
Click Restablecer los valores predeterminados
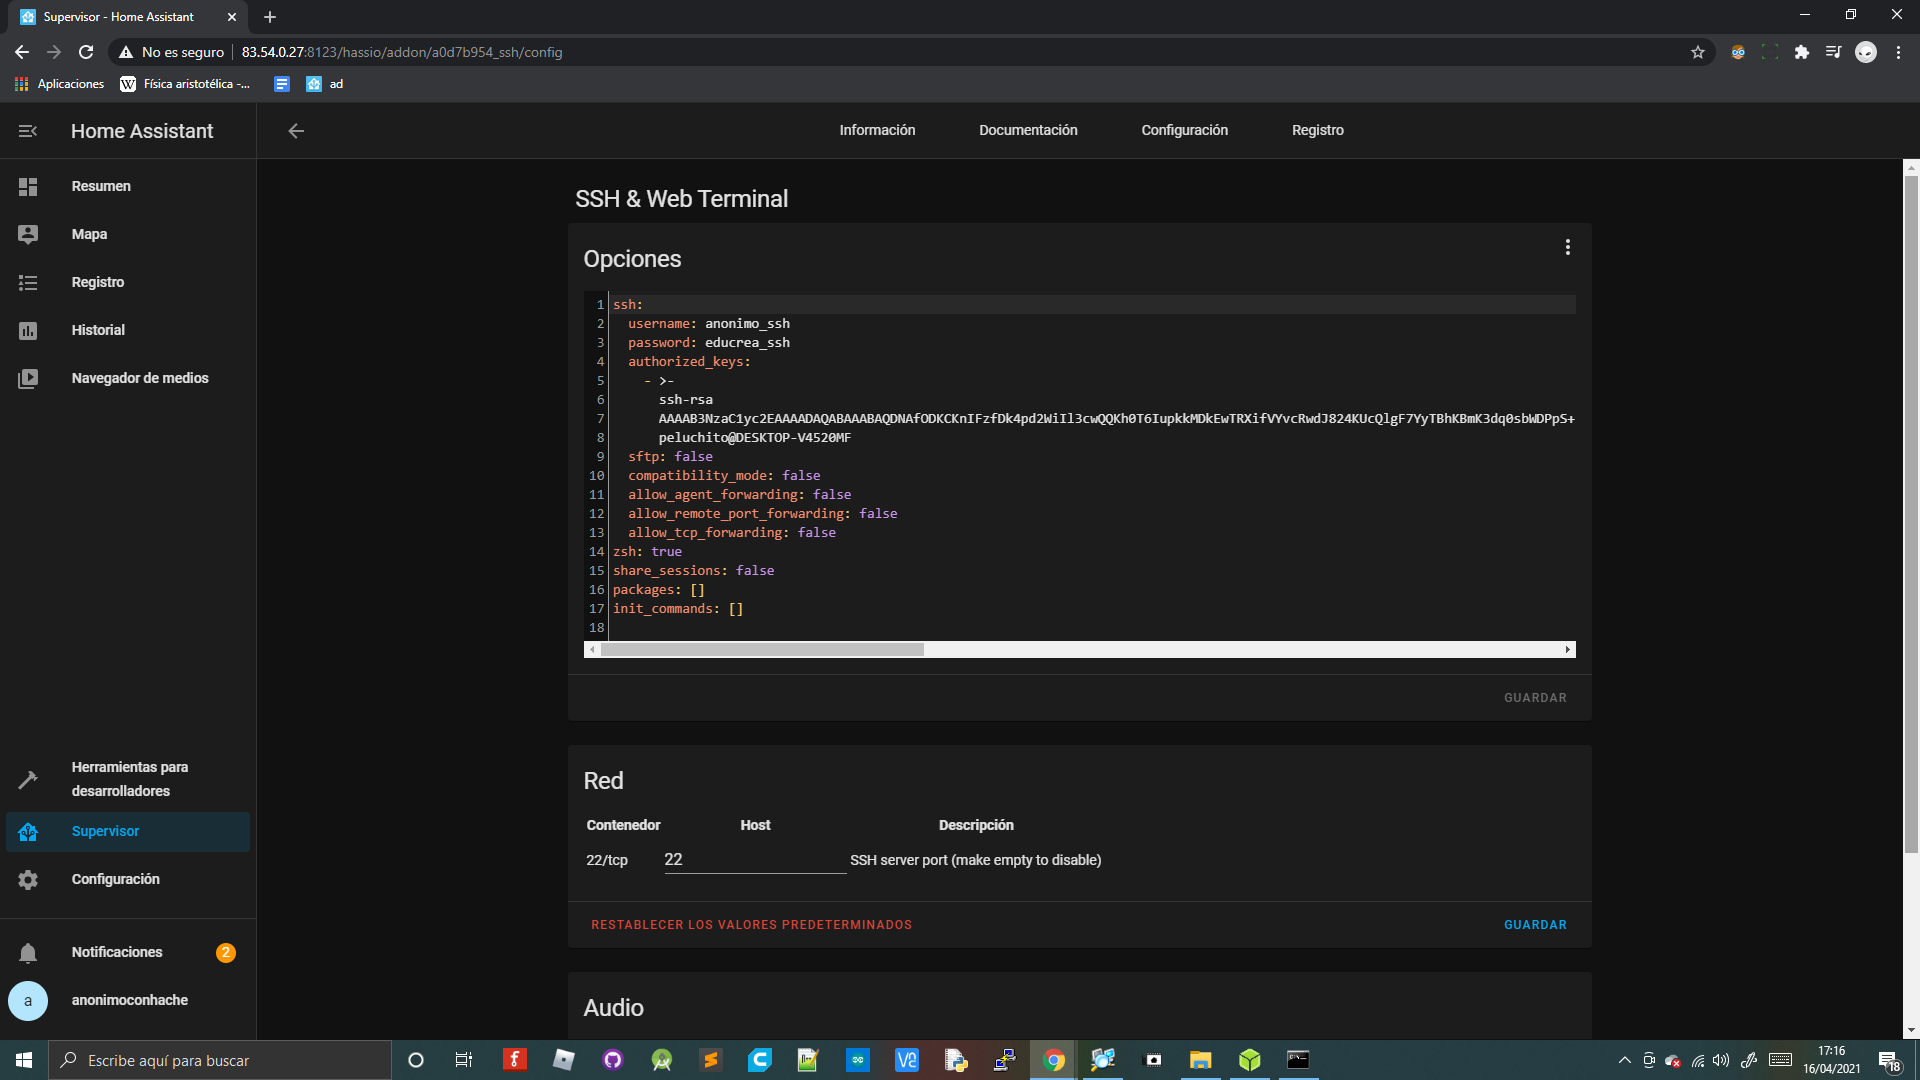(751, 925)
